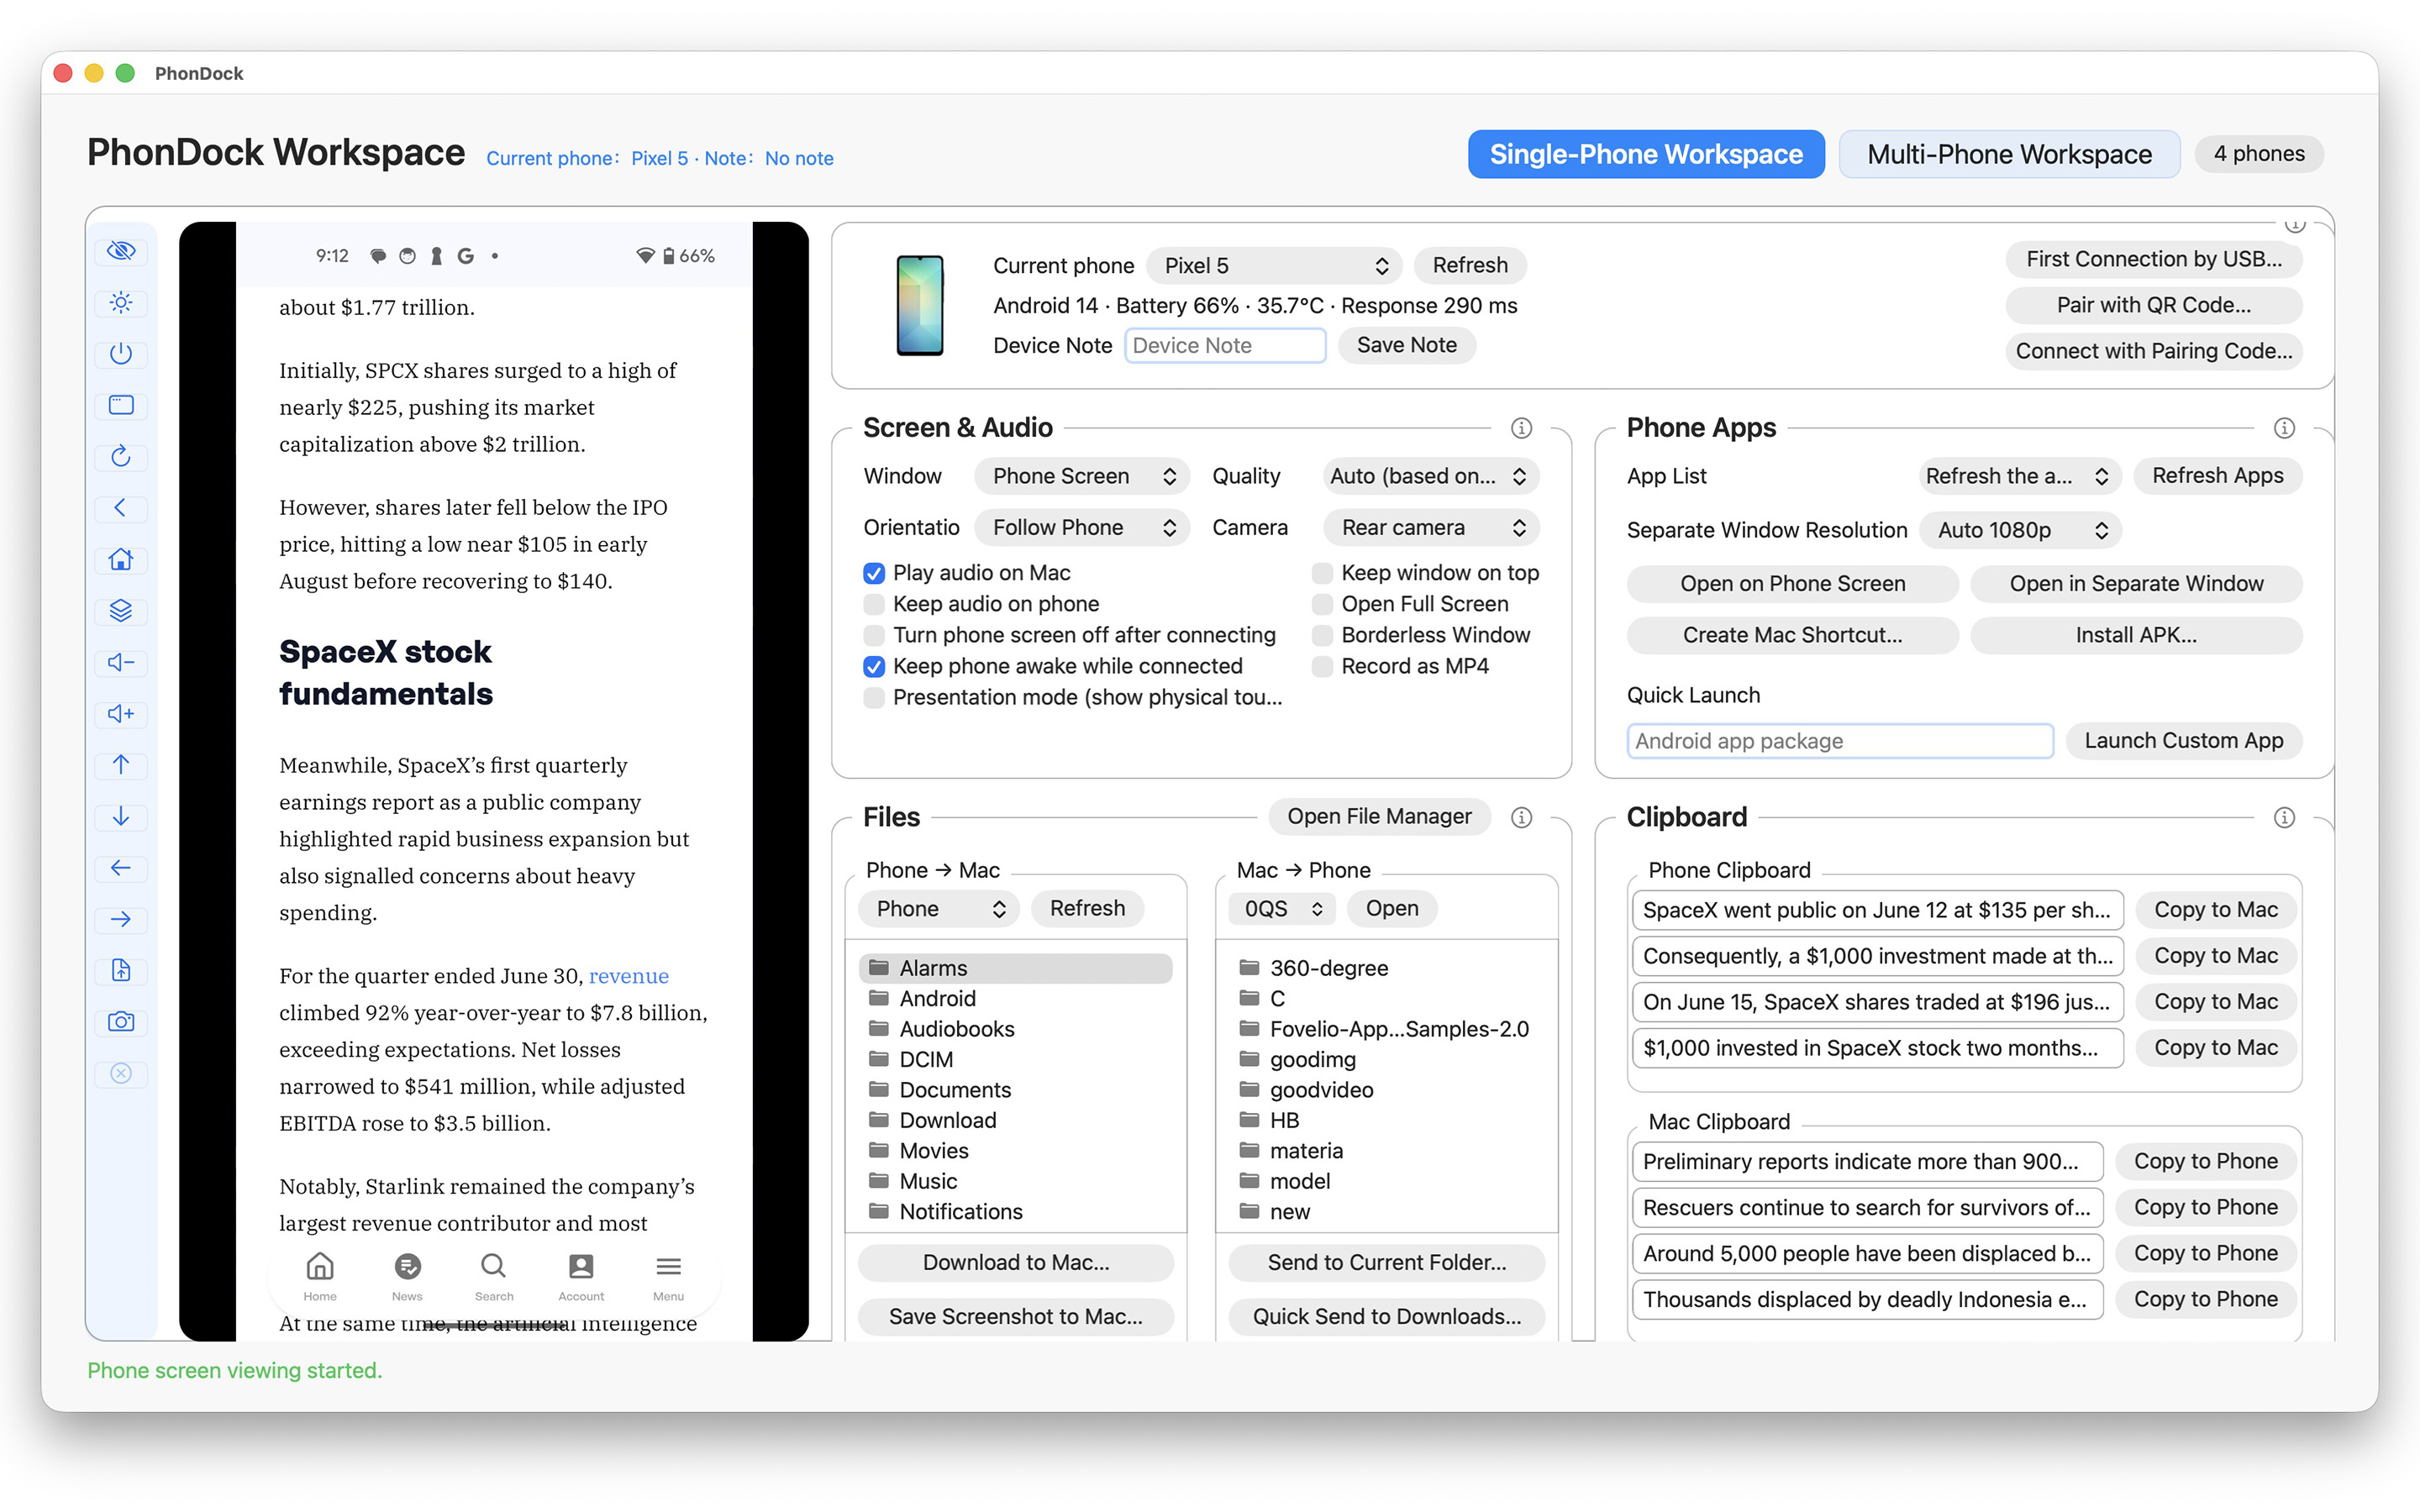Disable Play audio on Mac checkbox
Image resolution: width=2420 pixels, height=1512 pixels.
coord(874,573)
